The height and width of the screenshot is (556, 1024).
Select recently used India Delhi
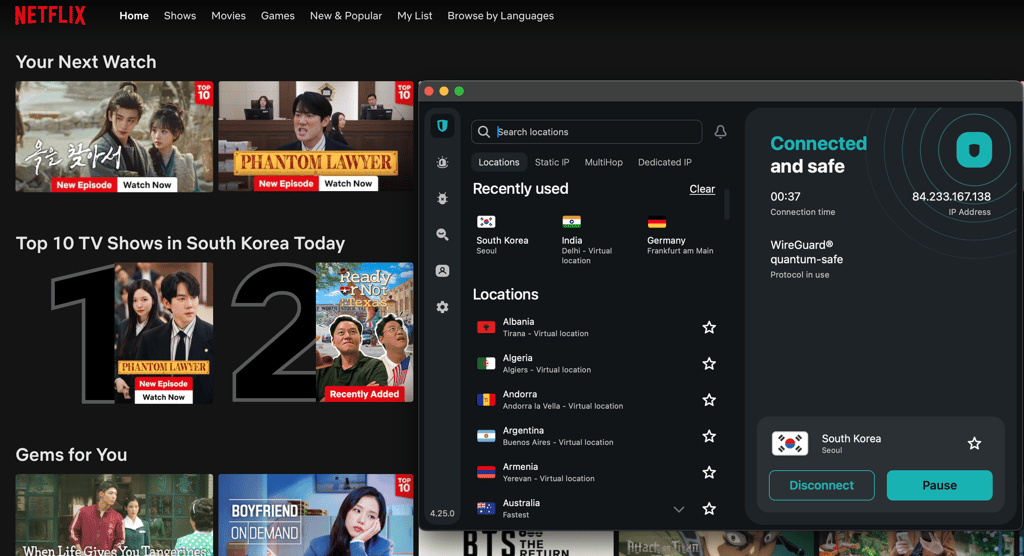pos(587,240)
